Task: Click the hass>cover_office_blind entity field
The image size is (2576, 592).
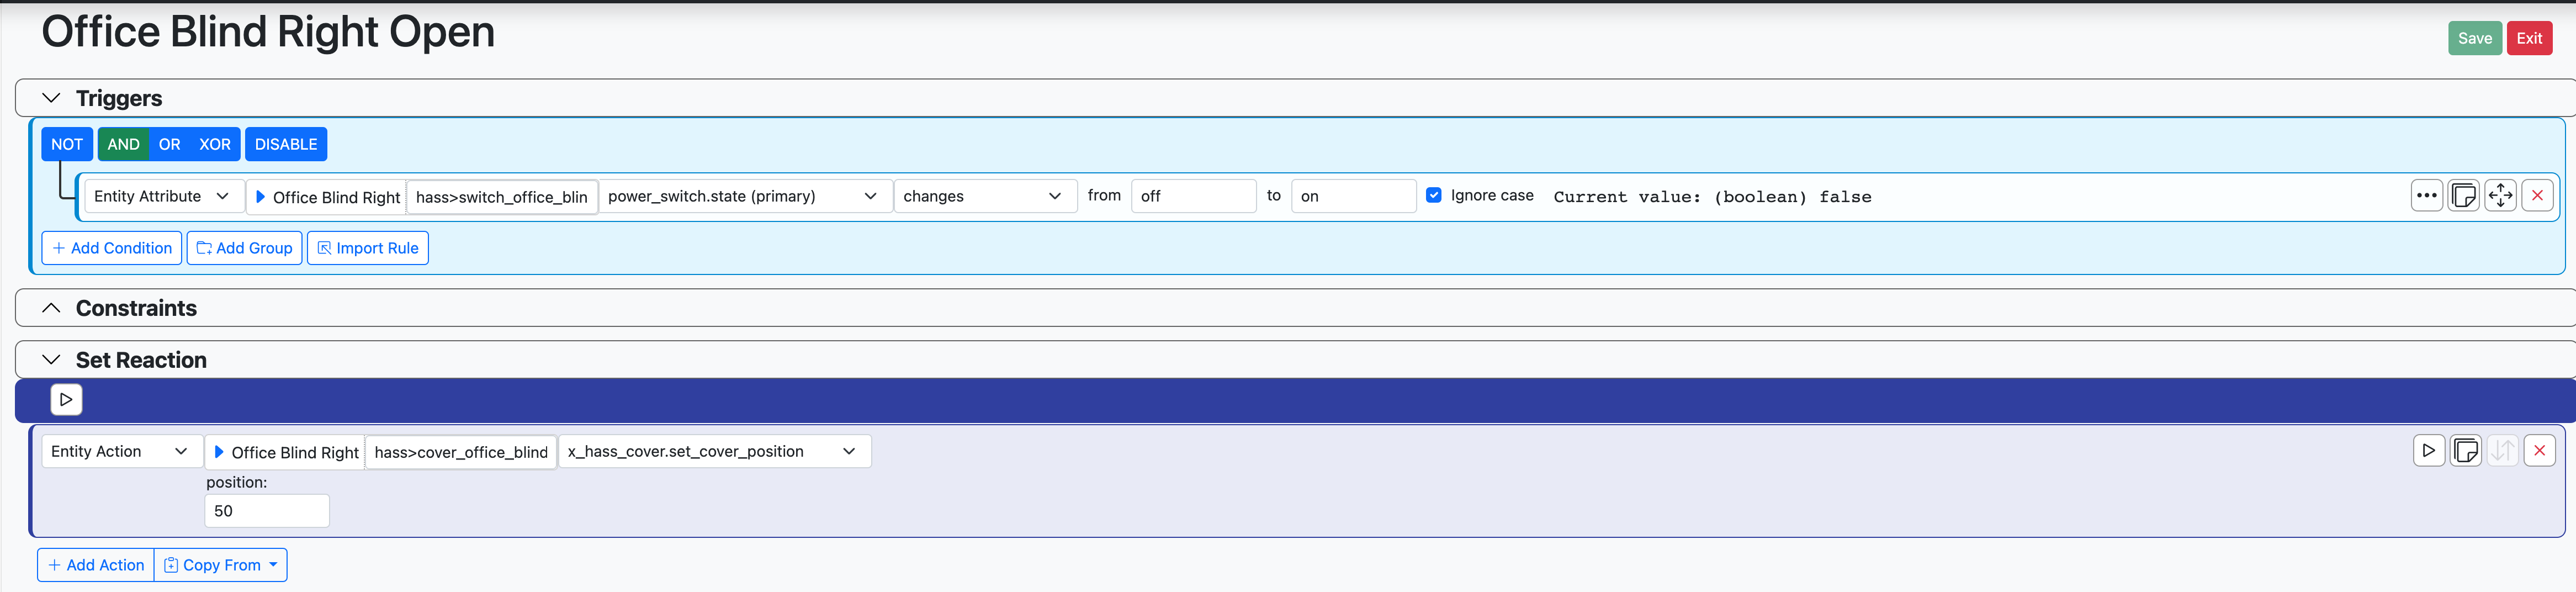Action: point(461,452)
